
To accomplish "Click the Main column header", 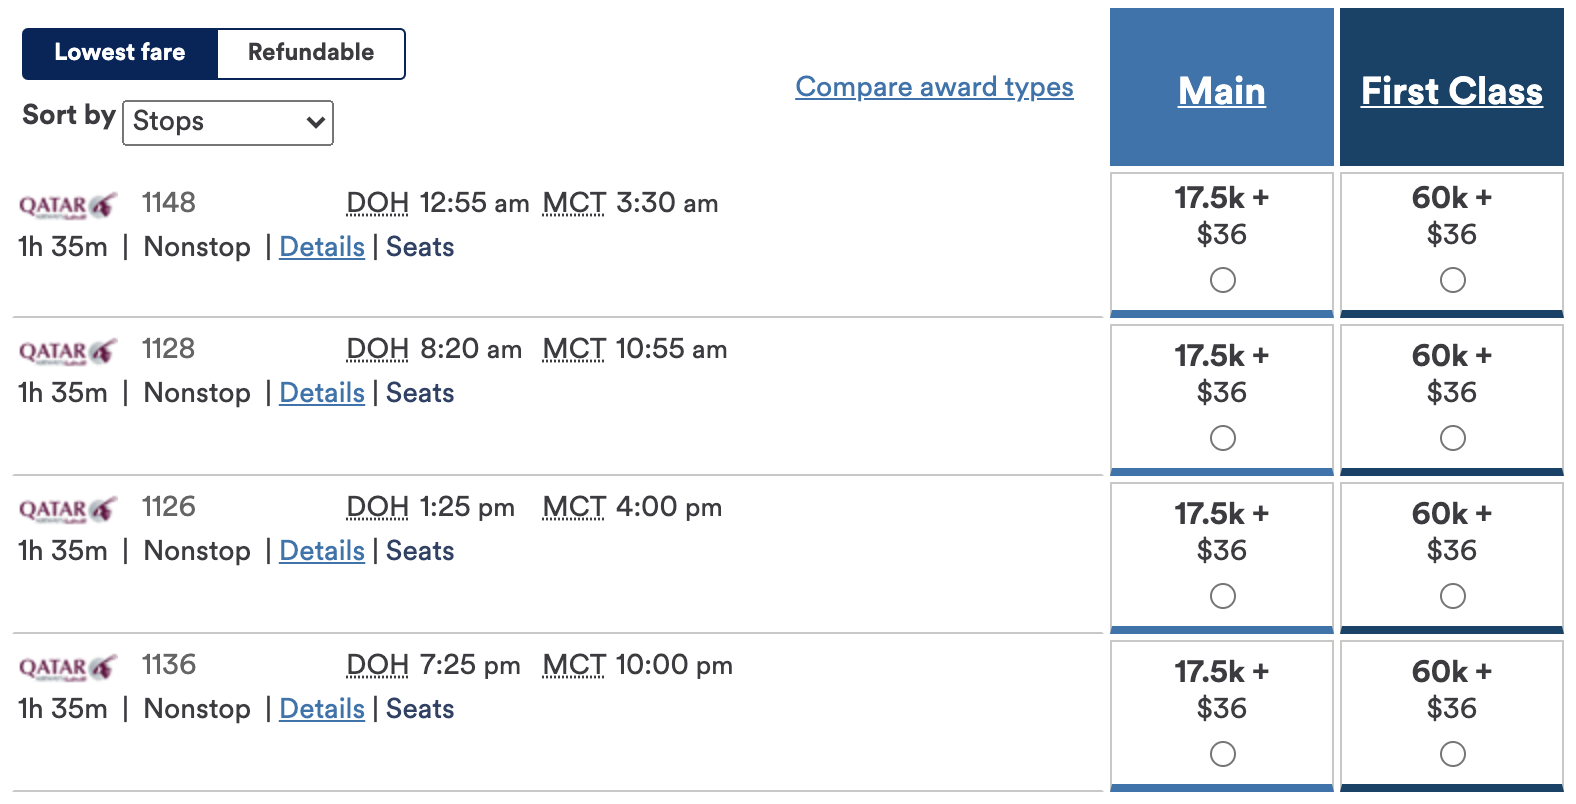I will (1222, 91).
